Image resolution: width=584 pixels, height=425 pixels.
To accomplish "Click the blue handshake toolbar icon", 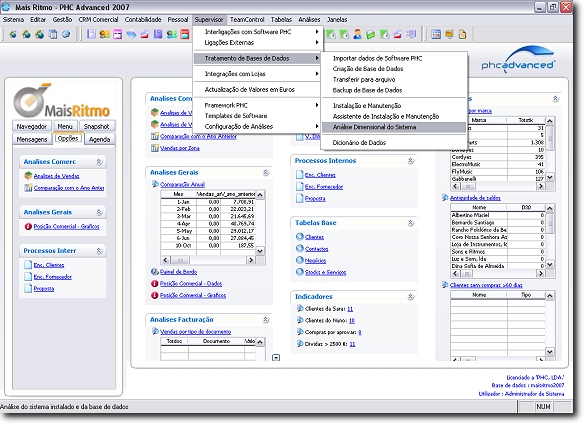I will [x=131, y=35].
